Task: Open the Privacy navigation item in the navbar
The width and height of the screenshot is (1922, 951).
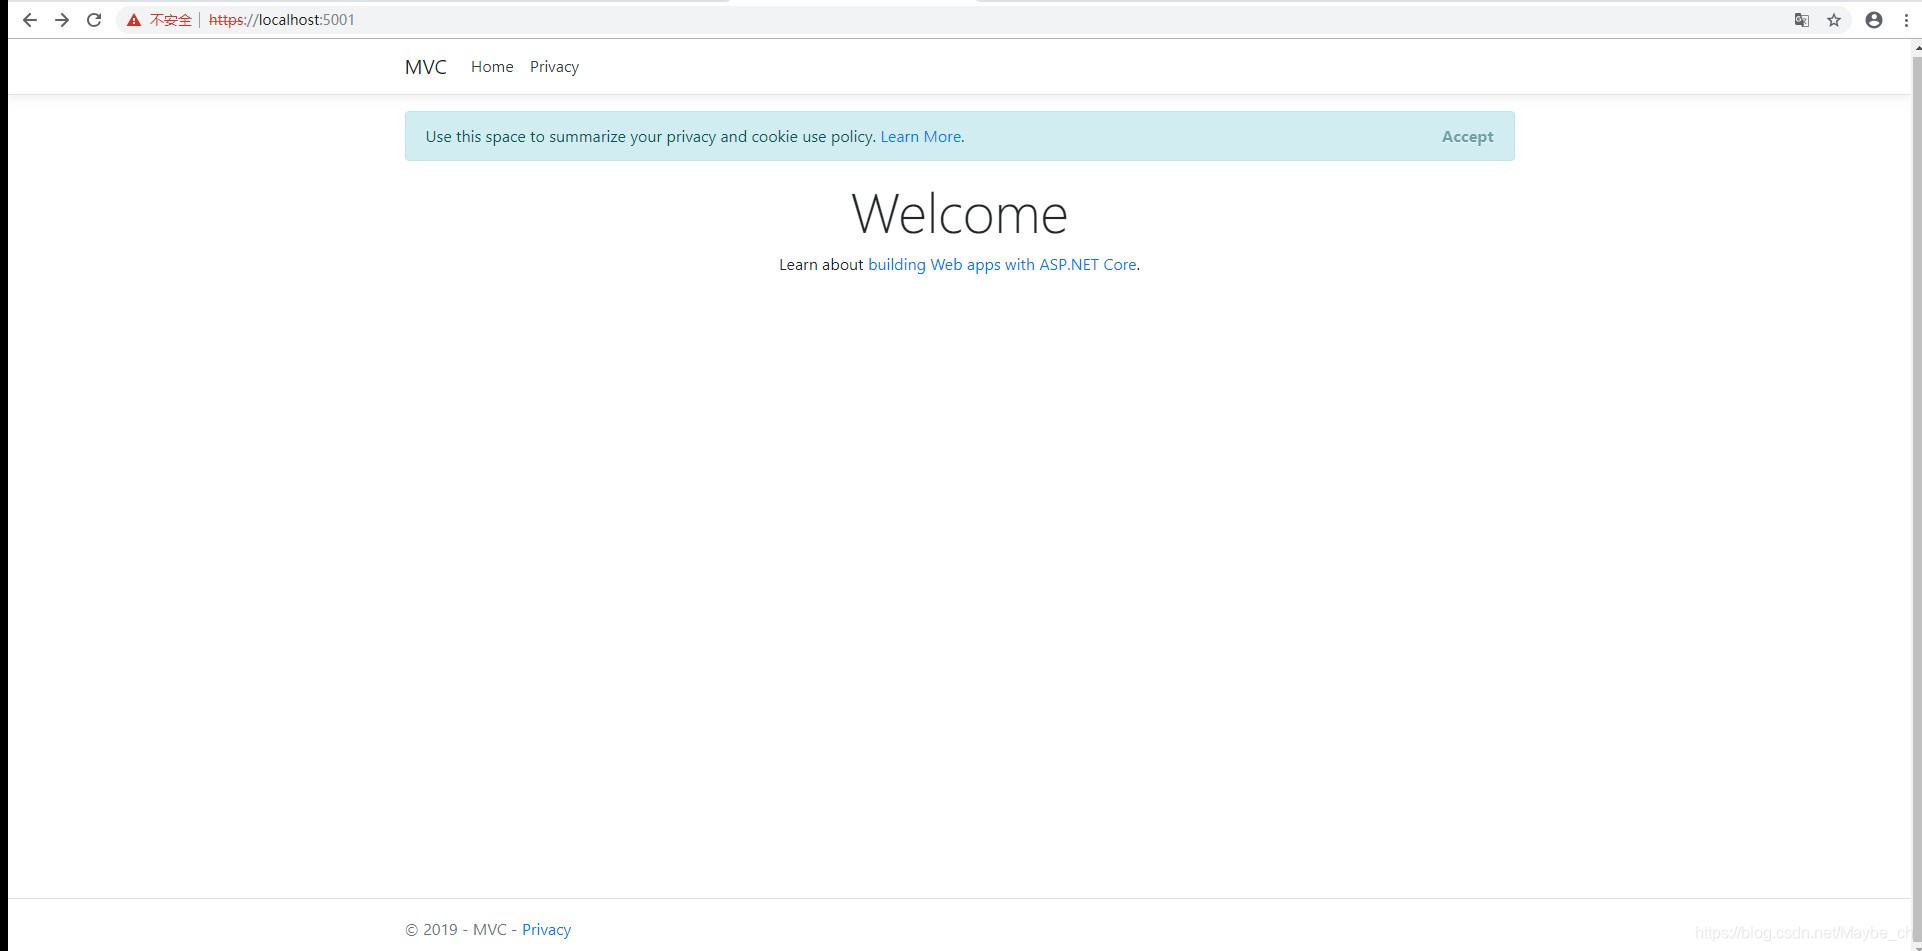Action: (x=554, y=67)
